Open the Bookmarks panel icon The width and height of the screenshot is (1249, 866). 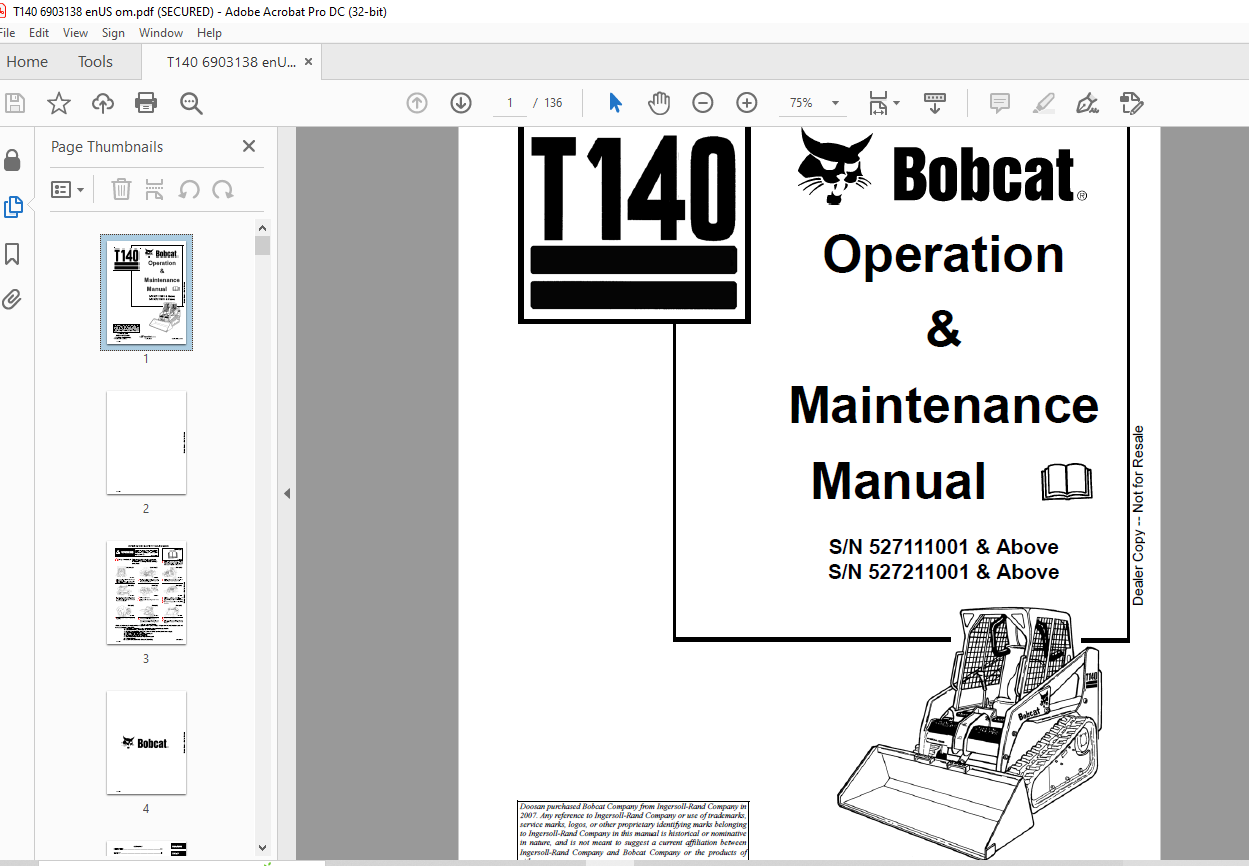(12, 254)
